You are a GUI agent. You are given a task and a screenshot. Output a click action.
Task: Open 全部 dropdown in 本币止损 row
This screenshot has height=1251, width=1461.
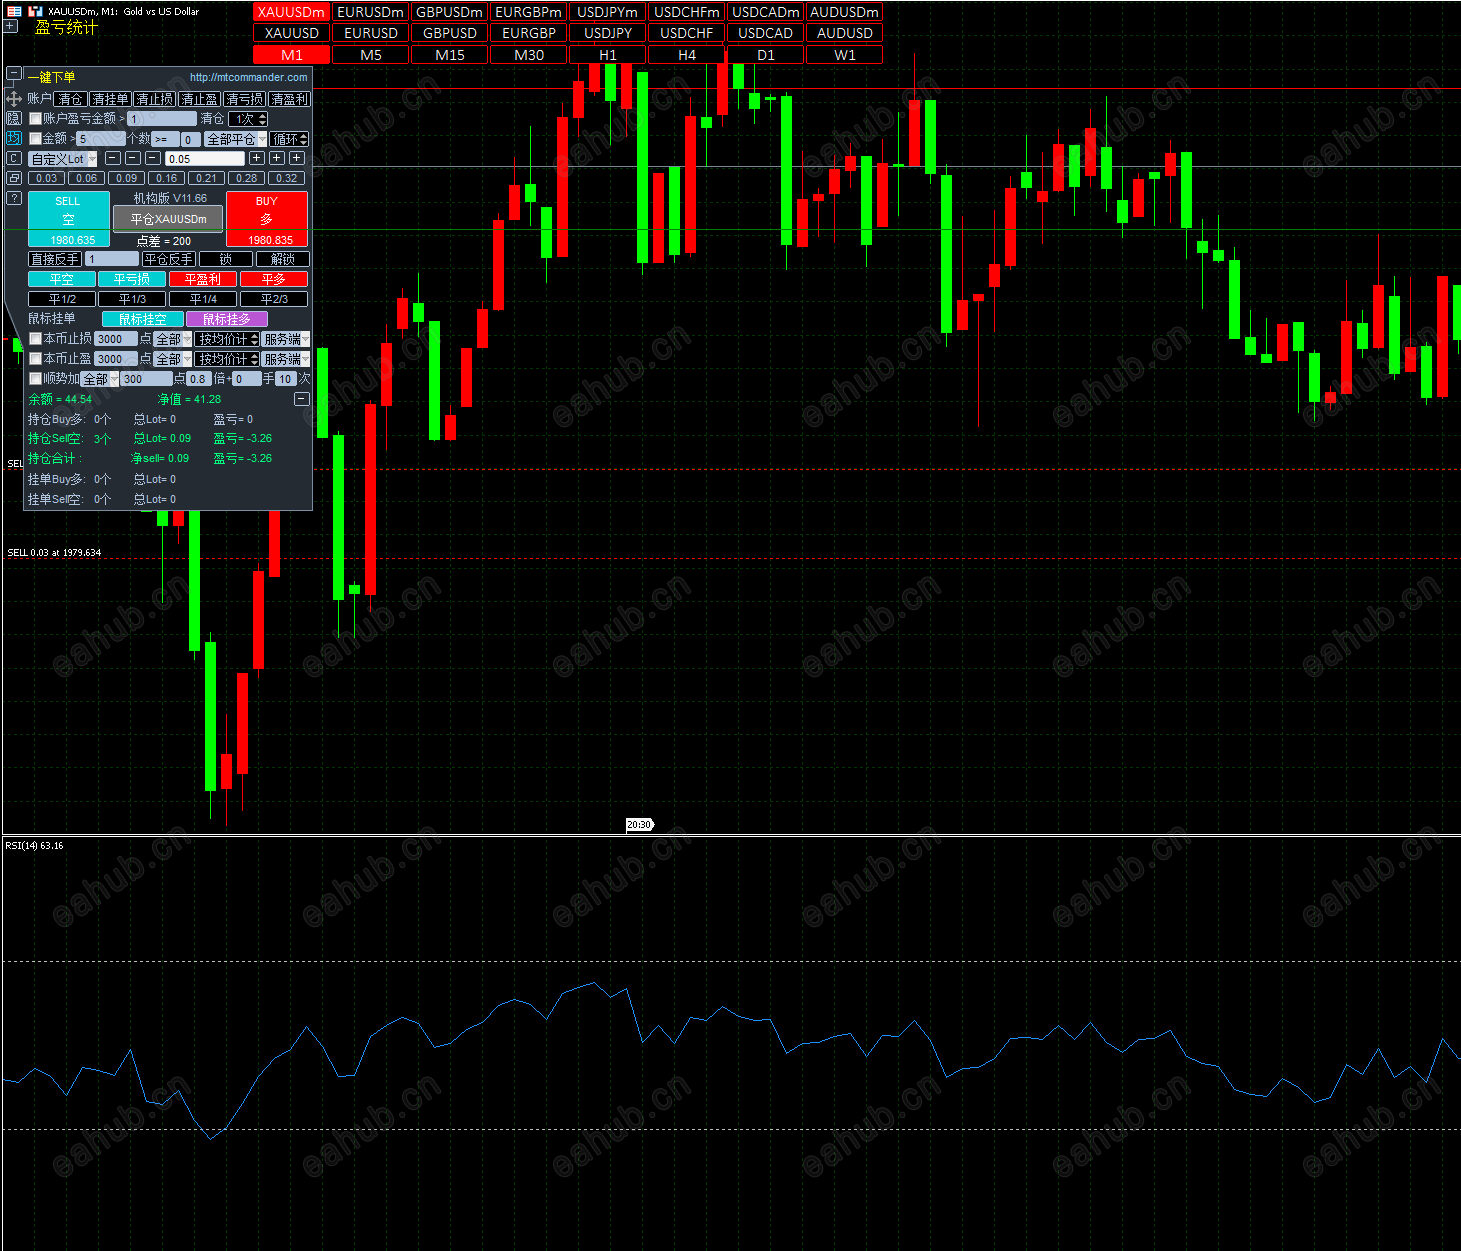tap(173, 339)
